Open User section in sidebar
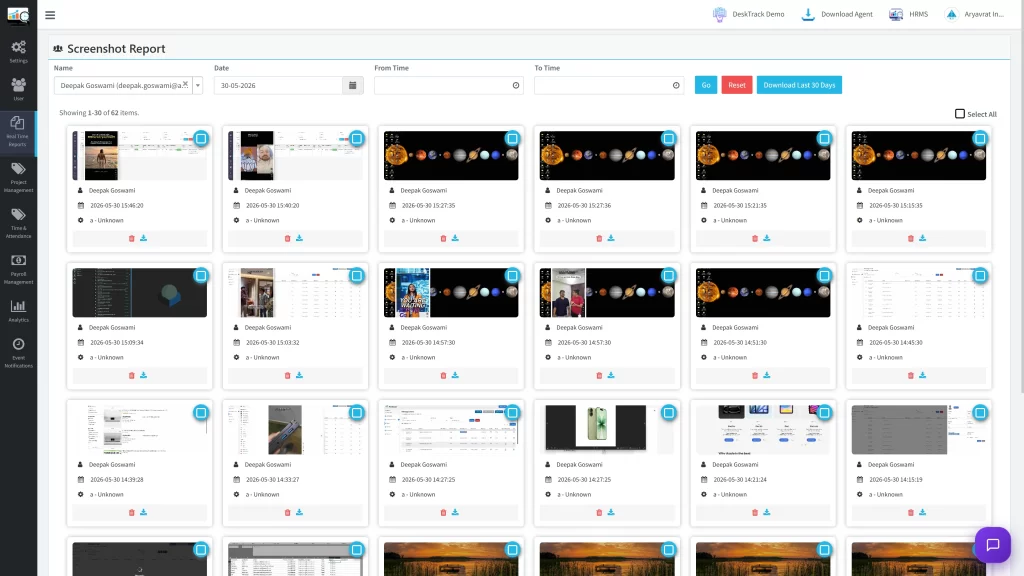The height and width of the screenshot is (576, 1024). (x=18, y=89)
